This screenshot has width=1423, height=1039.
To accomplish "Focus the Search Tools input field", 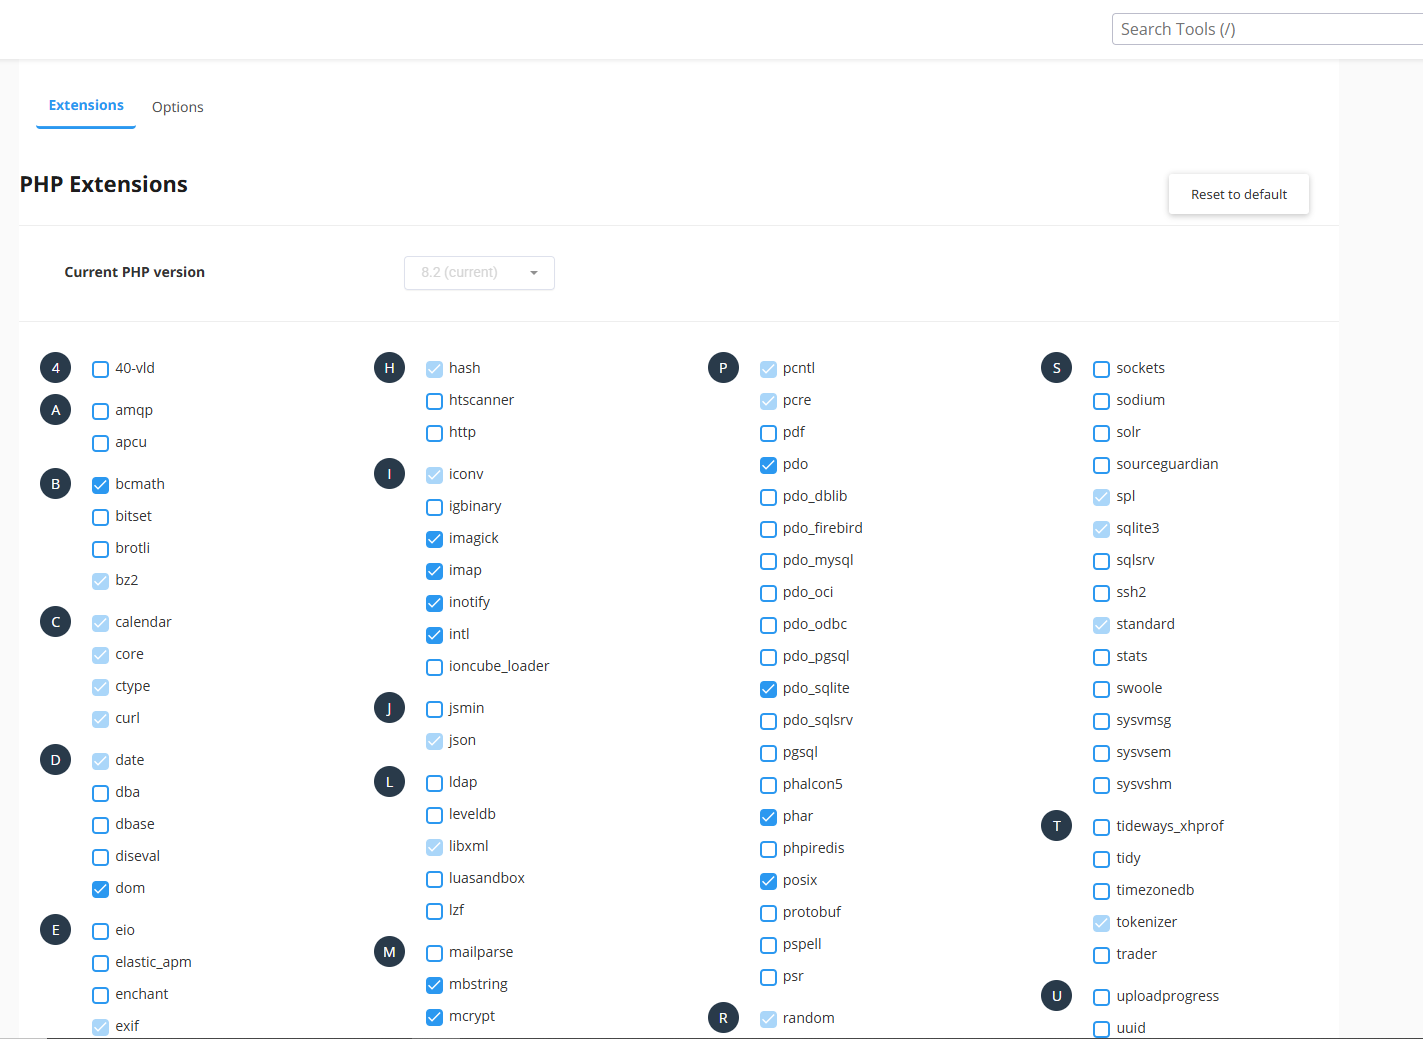I will (1265, 29).
